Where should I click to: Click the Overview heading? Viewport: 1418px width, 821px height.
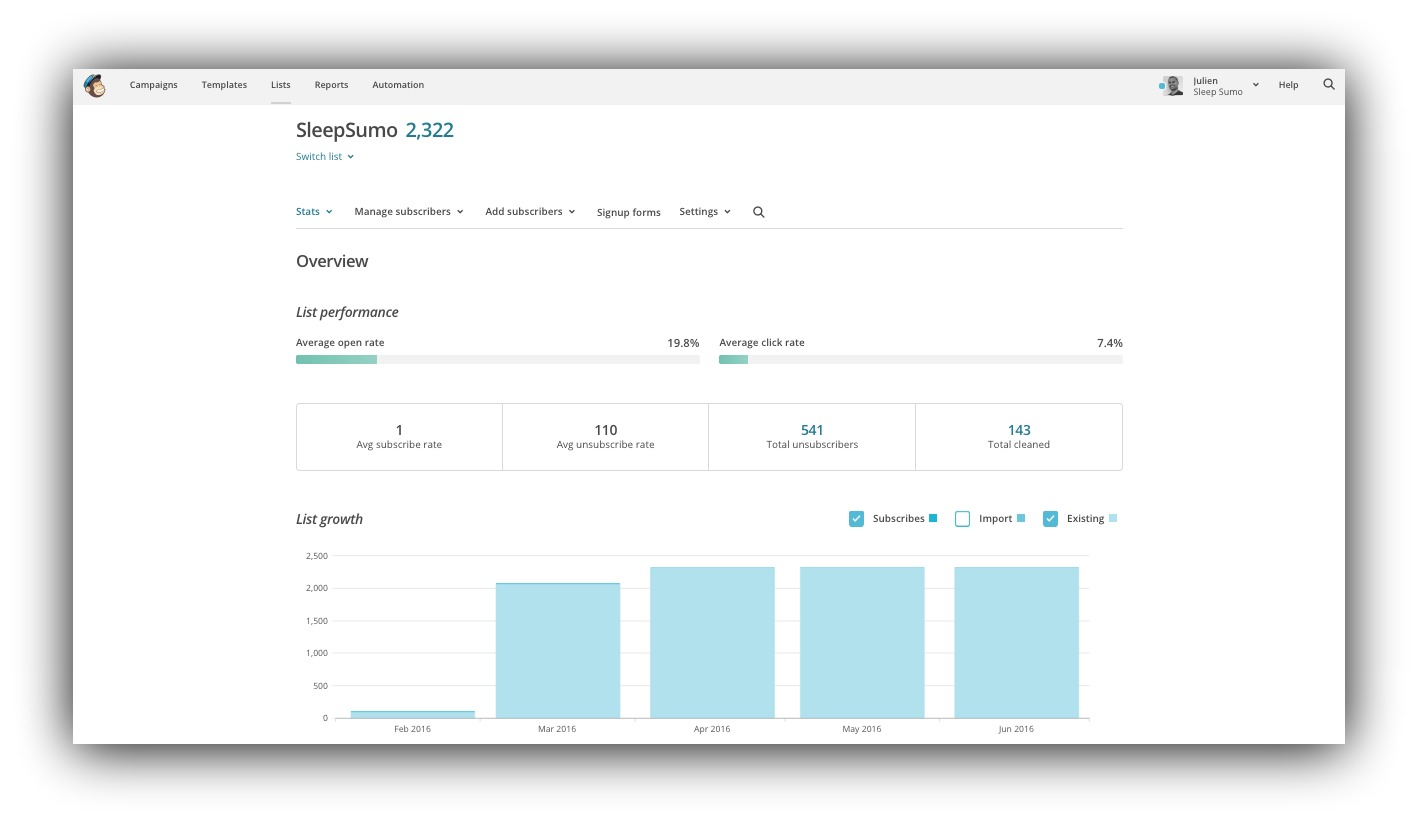click(x=332, y=261)
